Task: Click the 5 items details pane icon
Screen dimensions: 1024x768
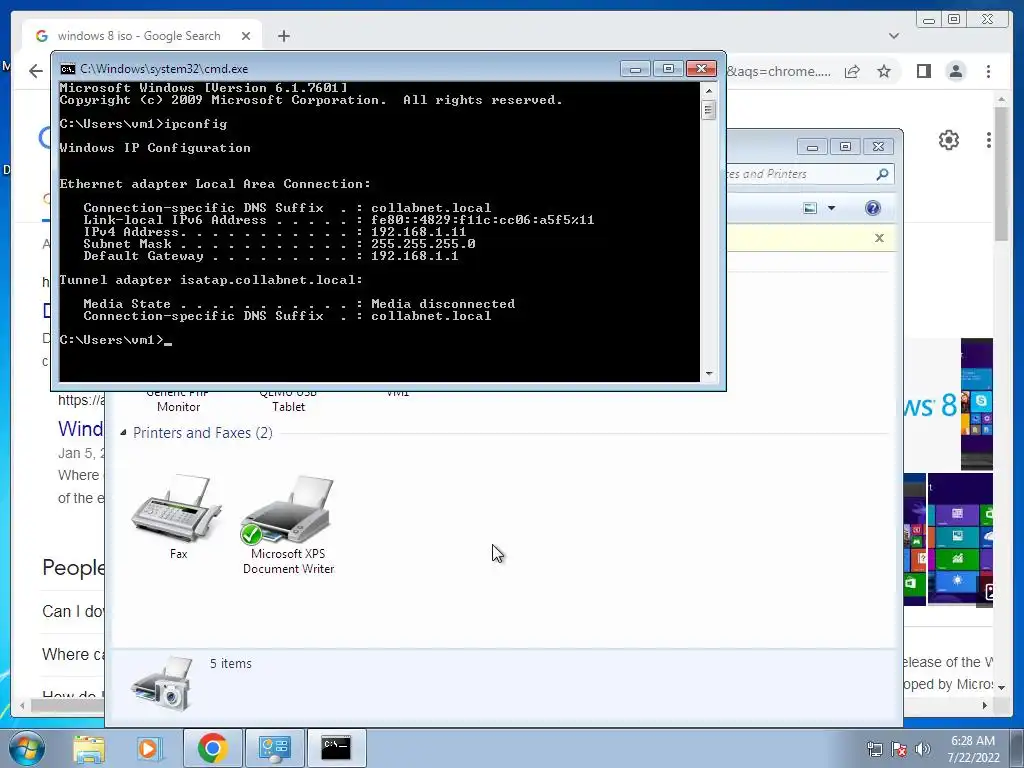Action: [x=162, y=684]
